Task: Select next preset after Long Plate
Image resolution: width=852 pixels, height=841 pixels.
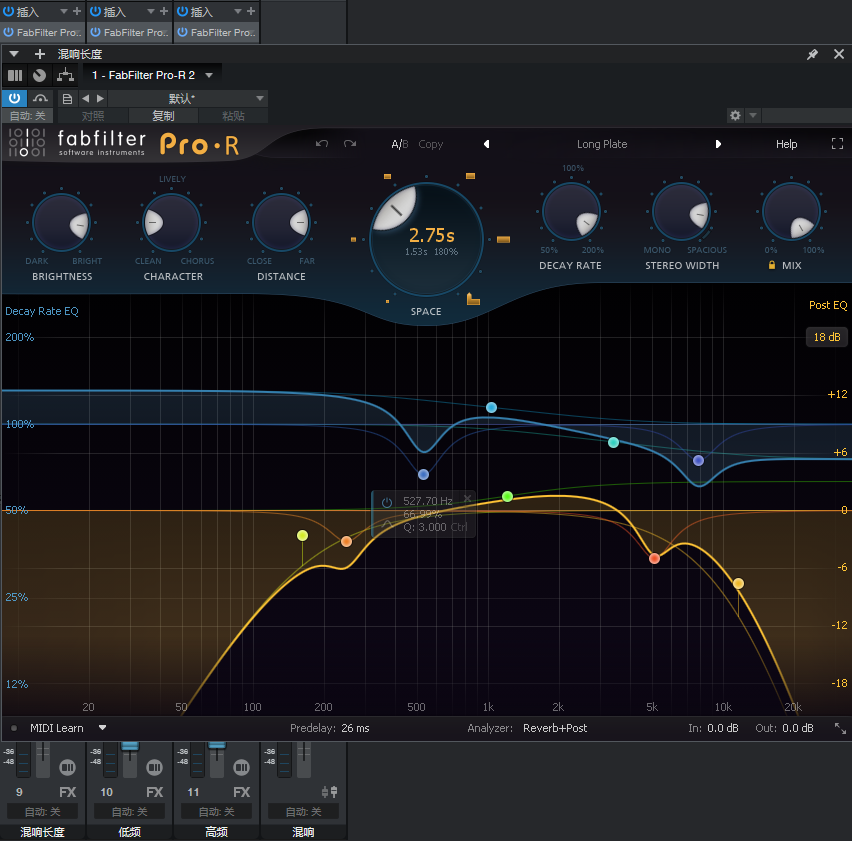Action: (x=718, y=144)
